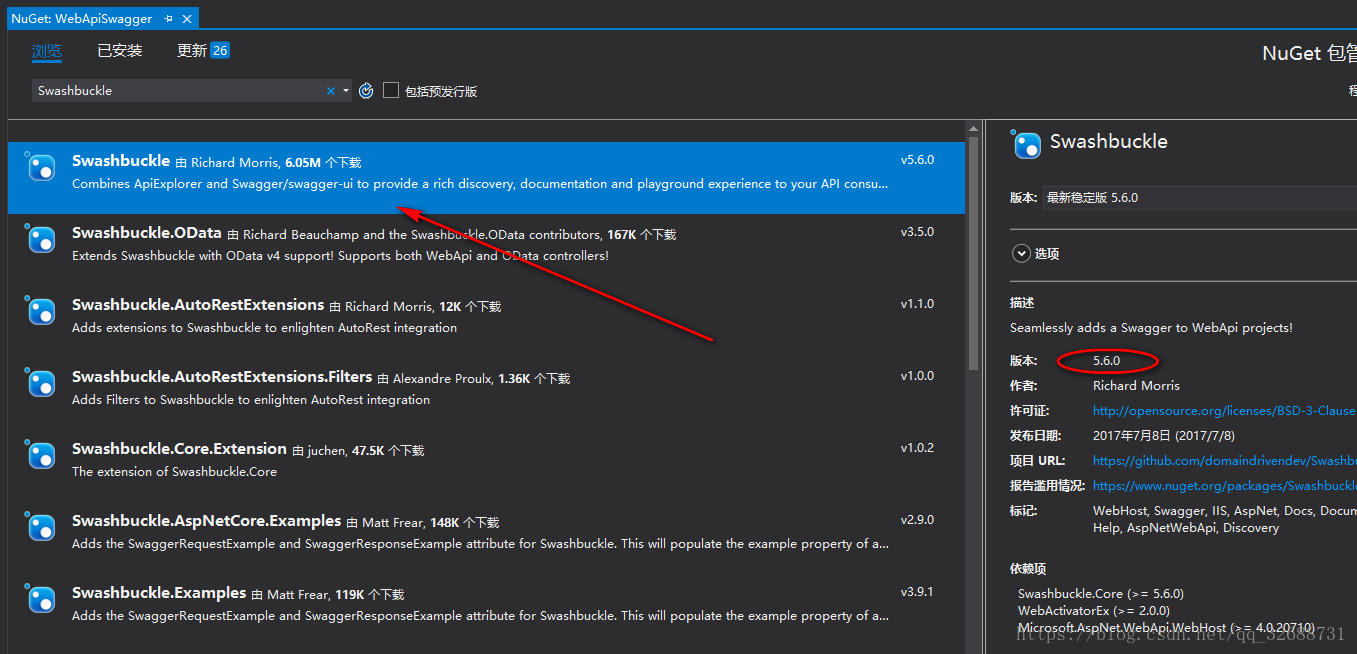Open the github.com project URL link
The height and width of the screenshot is (654, 1357).
click(x=1224, y=461)
